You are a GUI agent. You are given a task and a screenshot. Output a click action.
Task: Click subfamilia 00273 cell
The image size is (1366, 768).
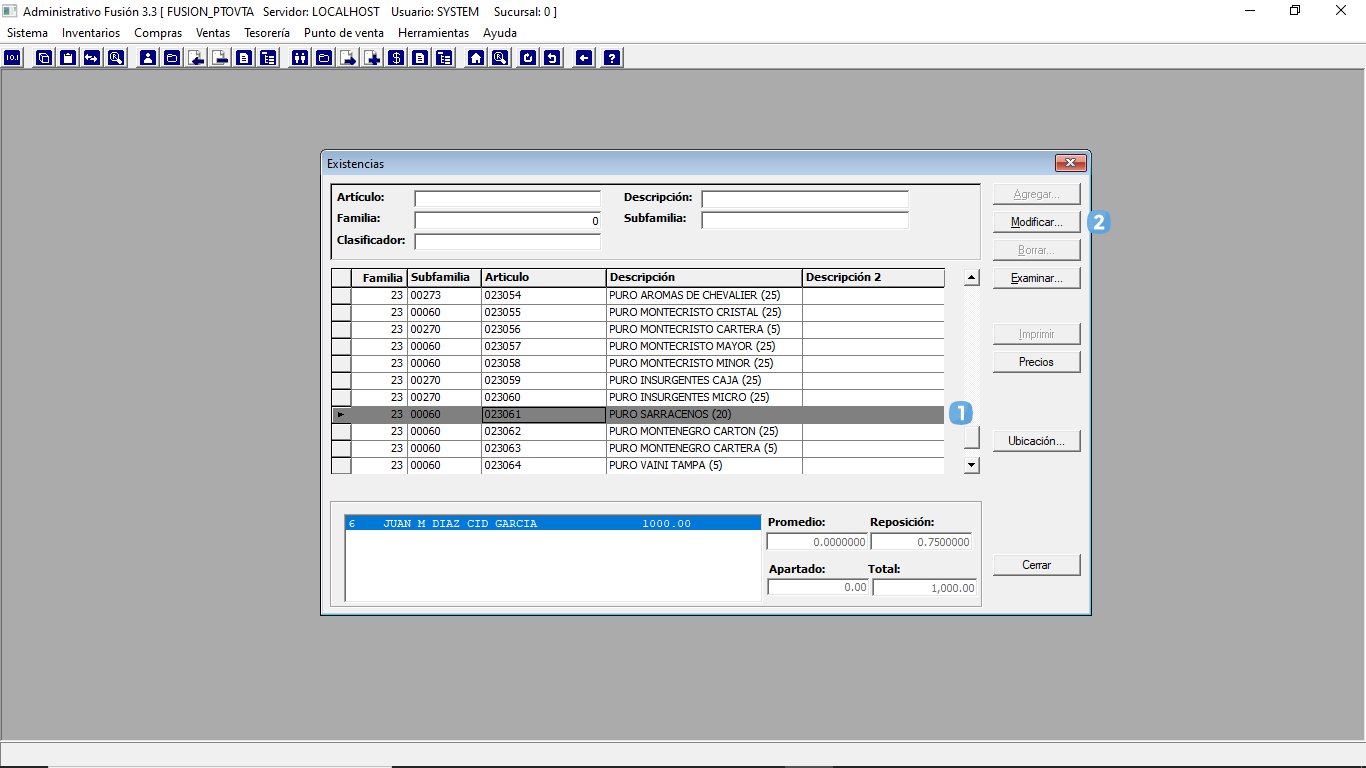444,295
